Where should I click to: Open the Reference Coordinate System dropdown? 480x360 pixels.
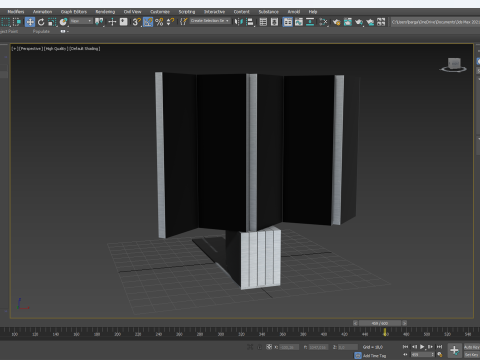point(81,21)
